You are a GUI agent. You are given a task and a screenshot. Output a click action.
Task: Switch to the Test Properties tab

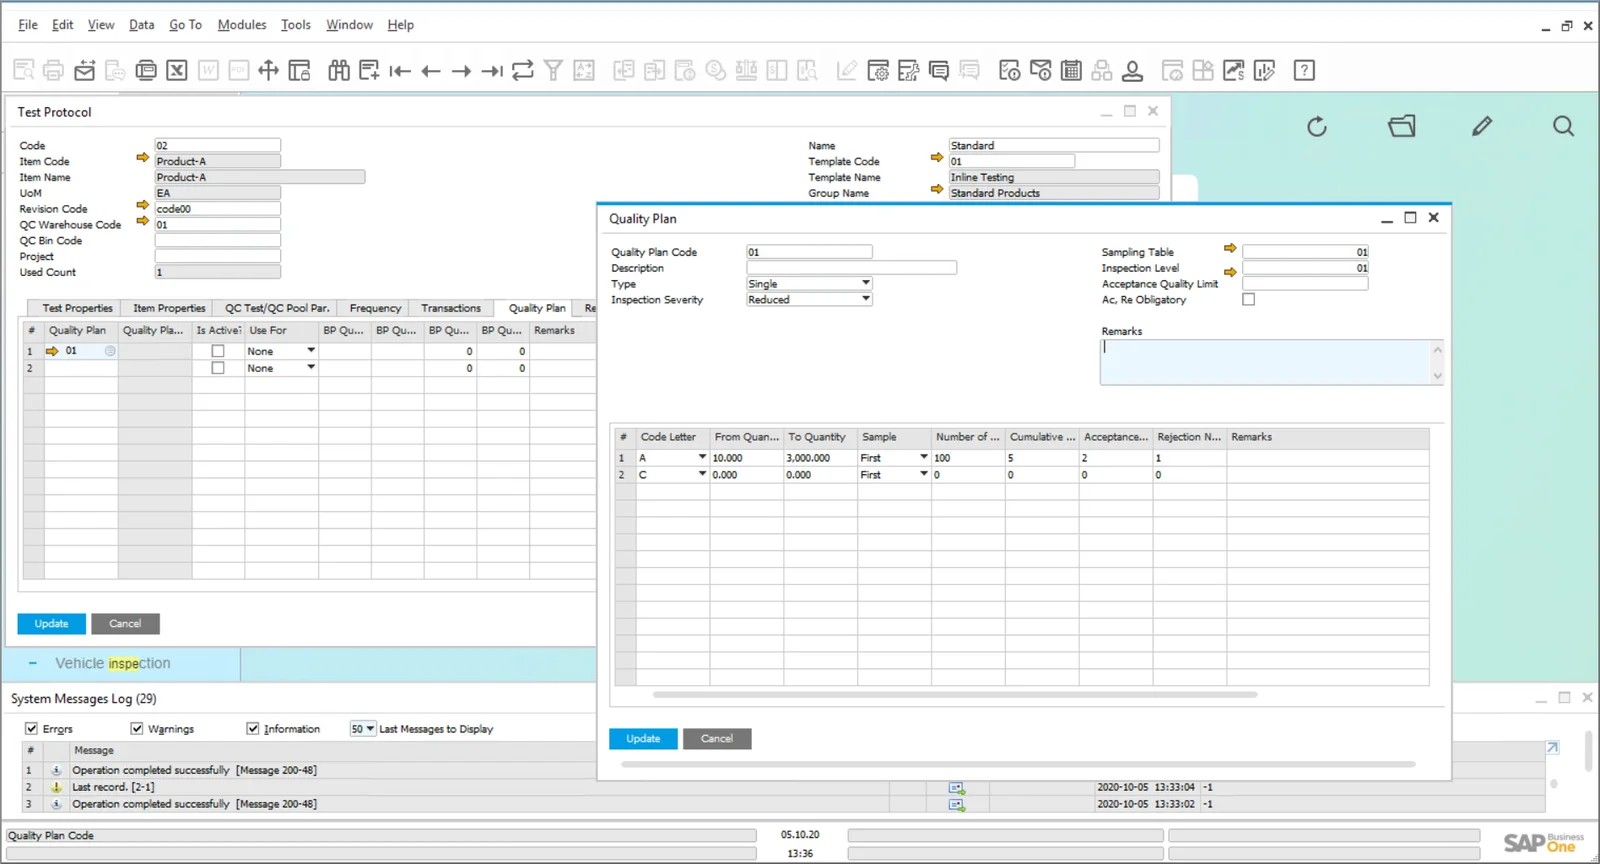77,308
